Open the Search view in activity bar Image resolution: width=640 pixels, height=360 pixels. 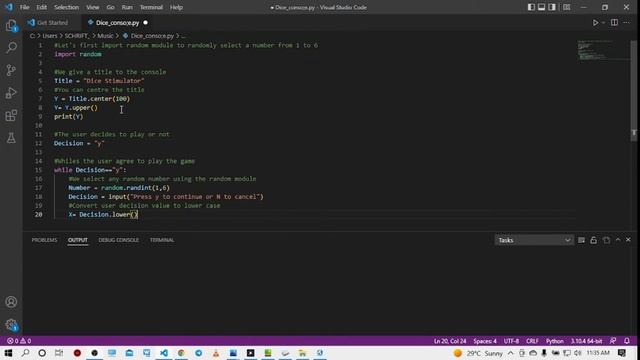pos(11,47)
